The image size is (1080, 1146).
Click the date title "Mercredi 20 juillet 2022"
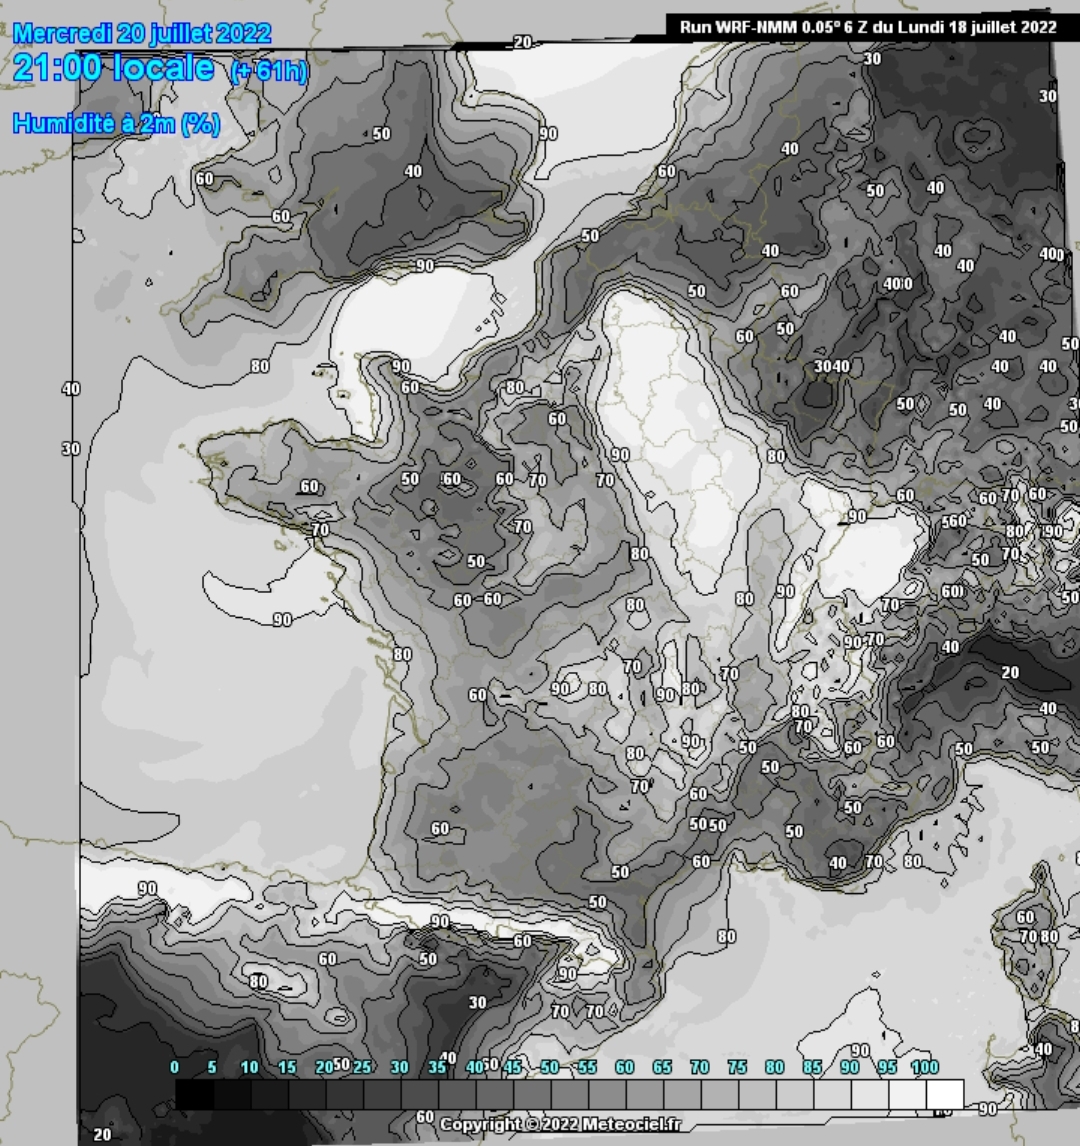tap(142, 33)
